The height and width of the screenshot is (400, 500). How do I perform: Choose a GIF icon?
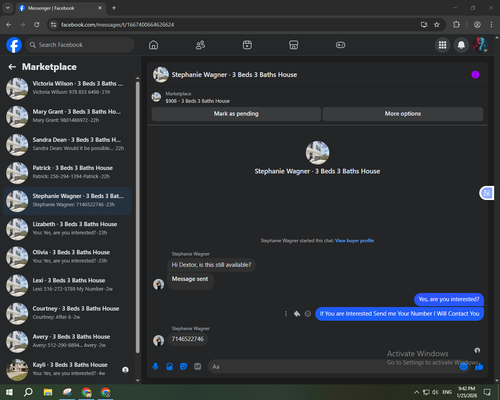(x=198, y=367)
